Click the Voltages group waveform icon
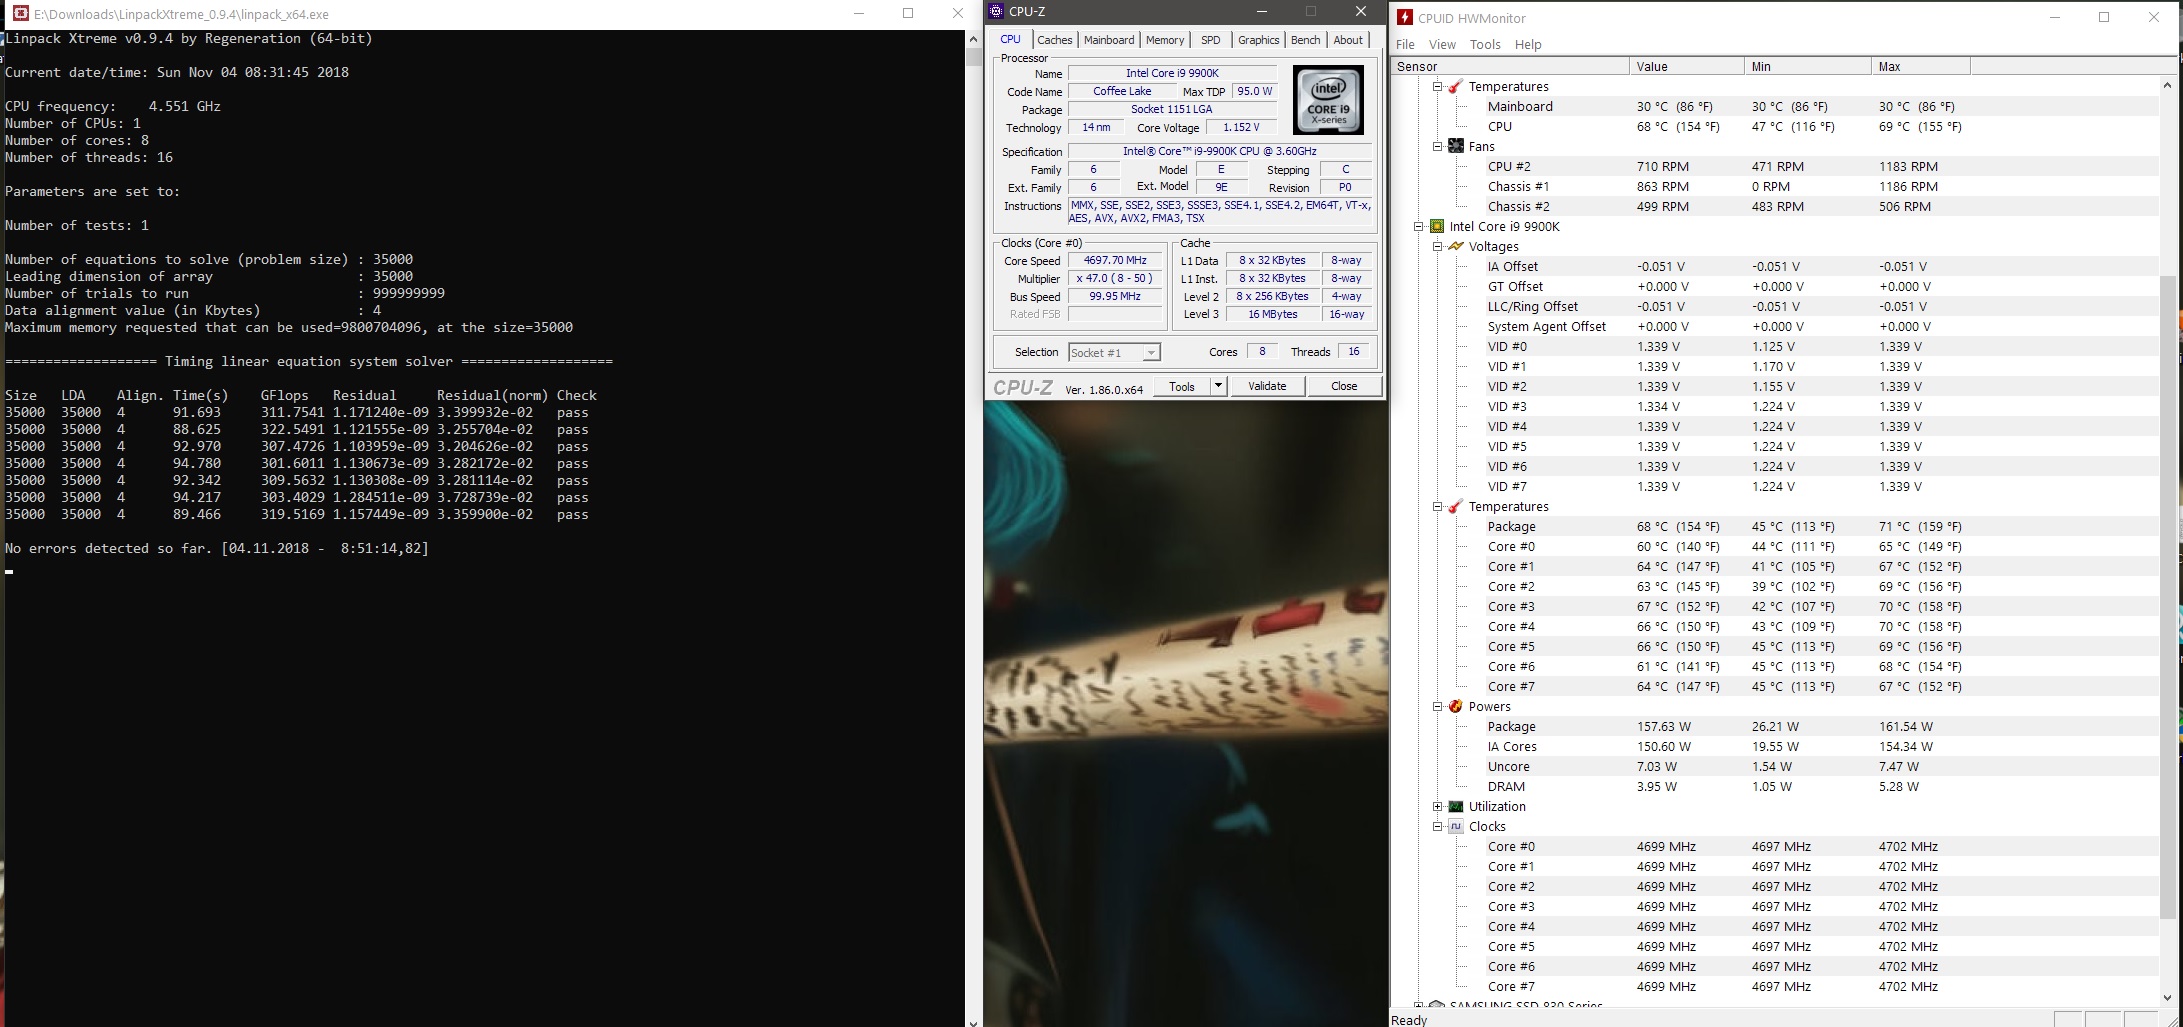The image size is (2183, 1027). 1455,247
